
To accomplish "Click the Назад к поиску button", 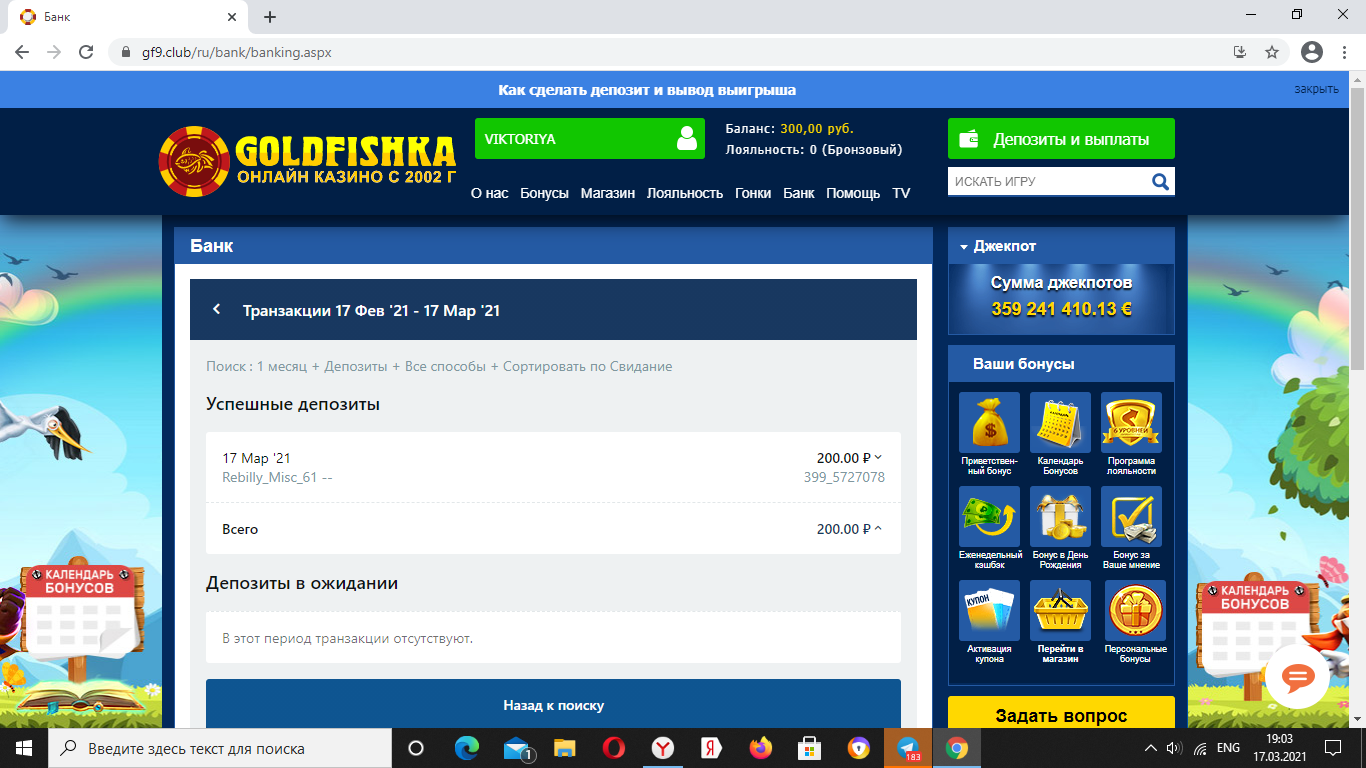I will click(x=553, y=704).
